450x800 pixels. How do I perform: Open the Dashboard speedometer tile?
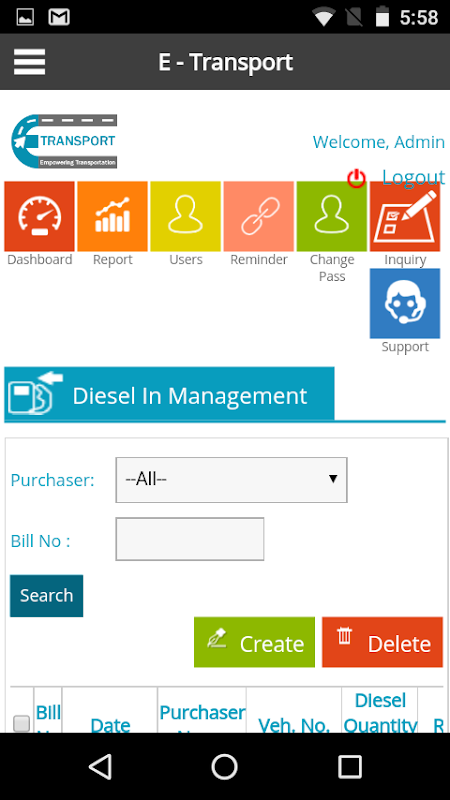[39, 216]
